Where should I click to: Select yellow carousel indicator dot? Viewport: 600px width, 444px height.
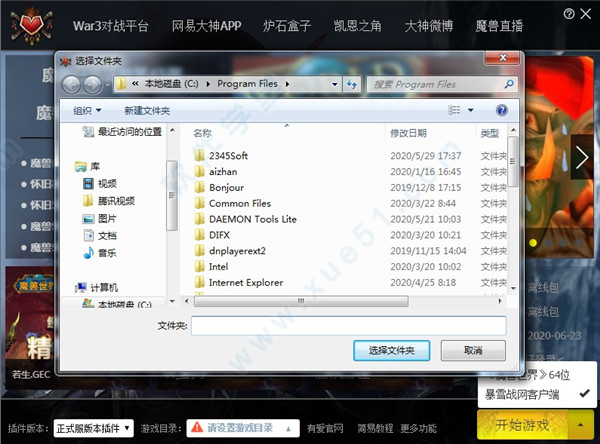pyautogui.click(x=533, y=243)
